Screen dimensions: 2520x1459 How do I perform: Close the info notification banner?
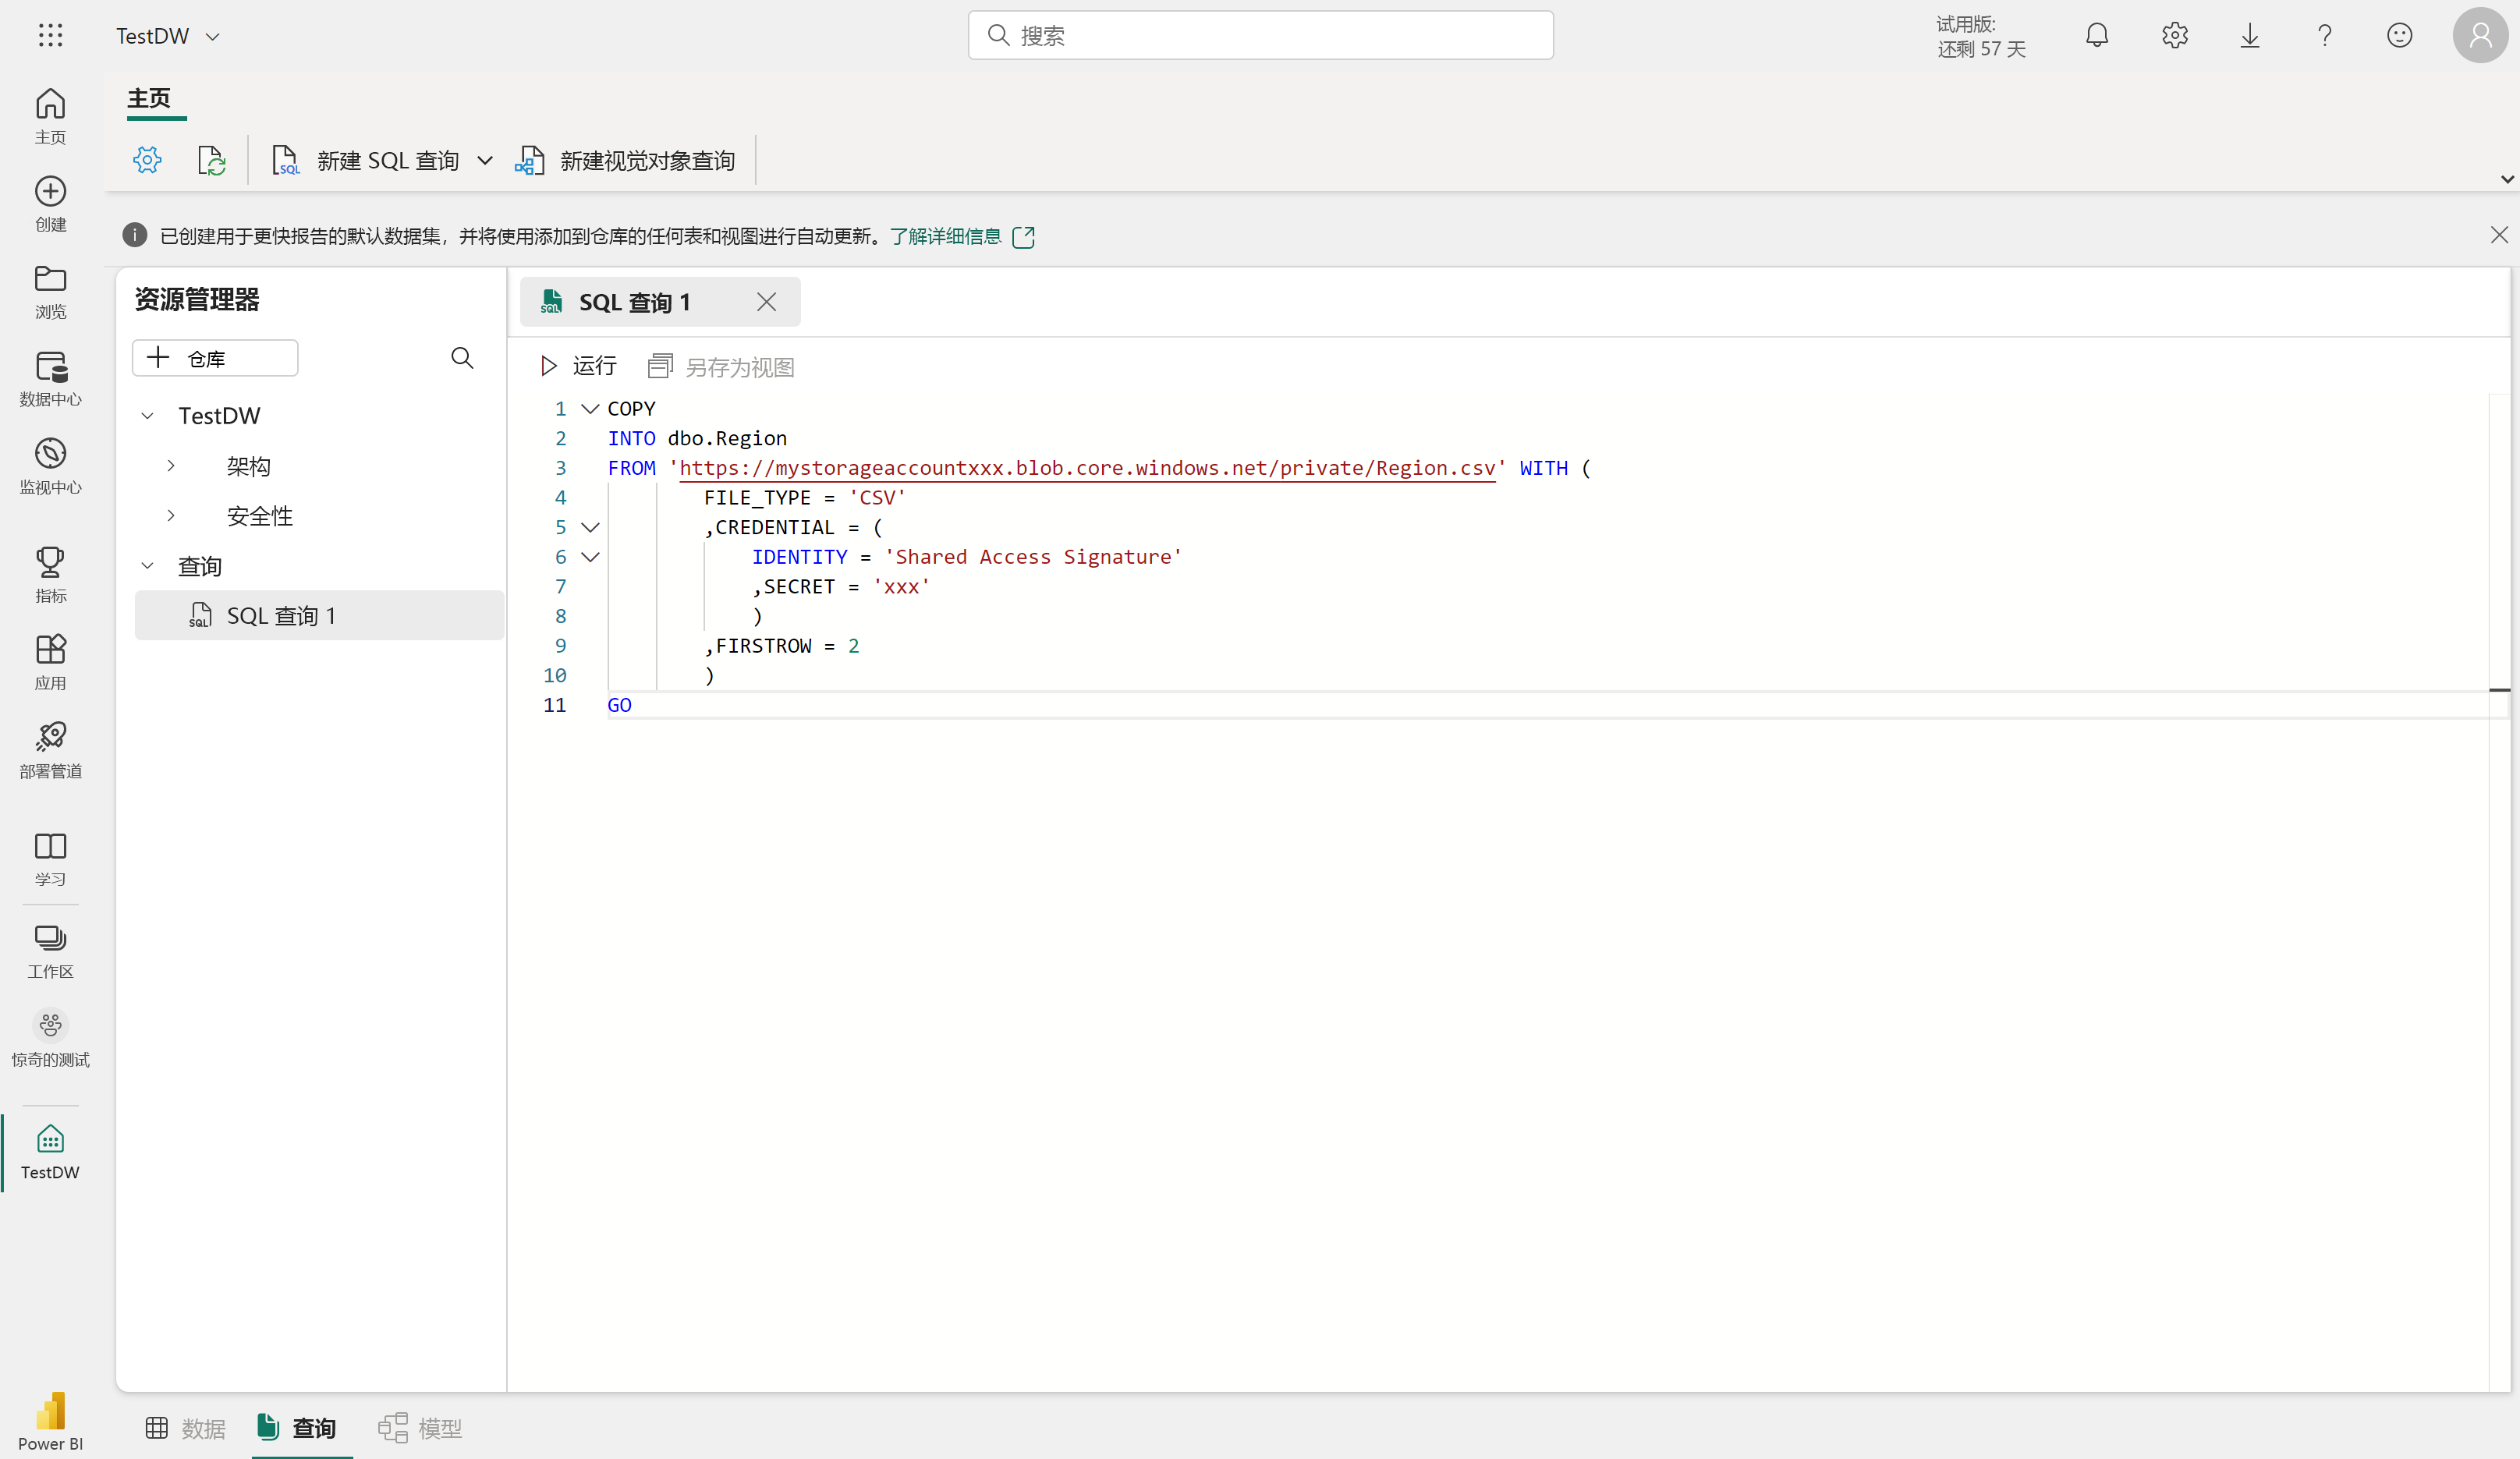2499,235
